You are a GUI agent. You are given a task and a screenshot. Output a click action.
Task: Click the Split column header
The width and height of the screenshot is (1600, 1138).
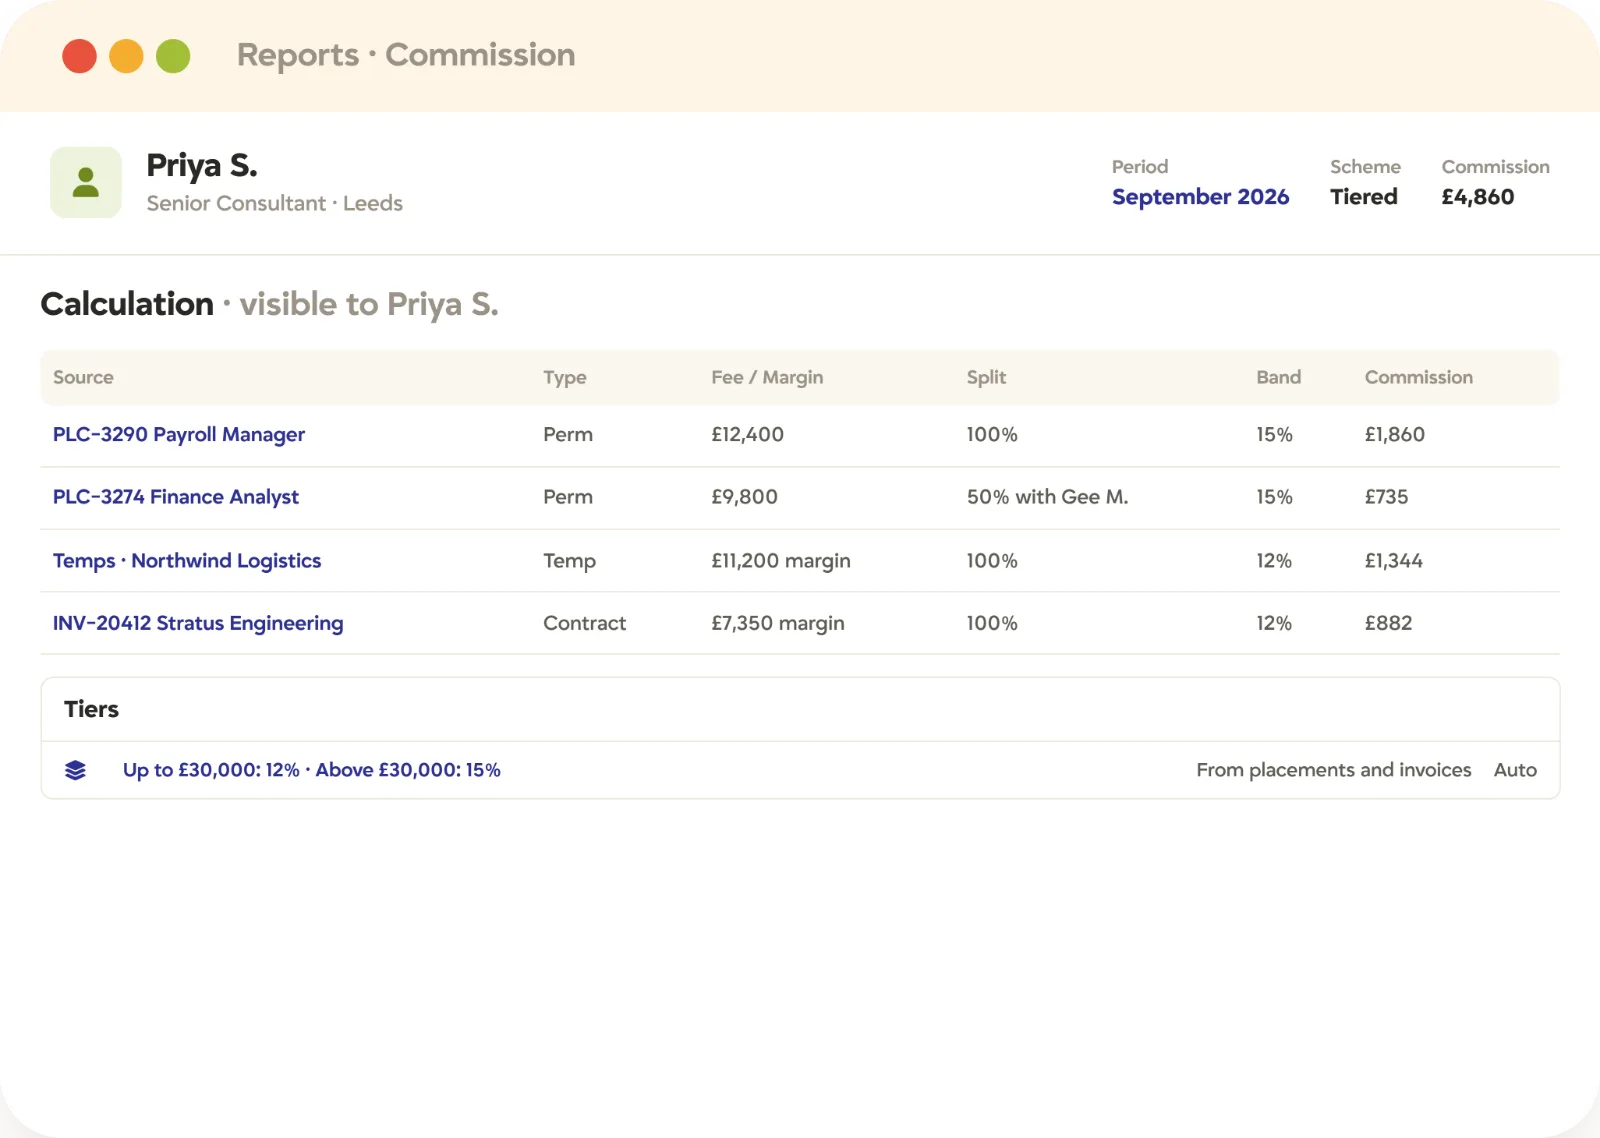986,377
